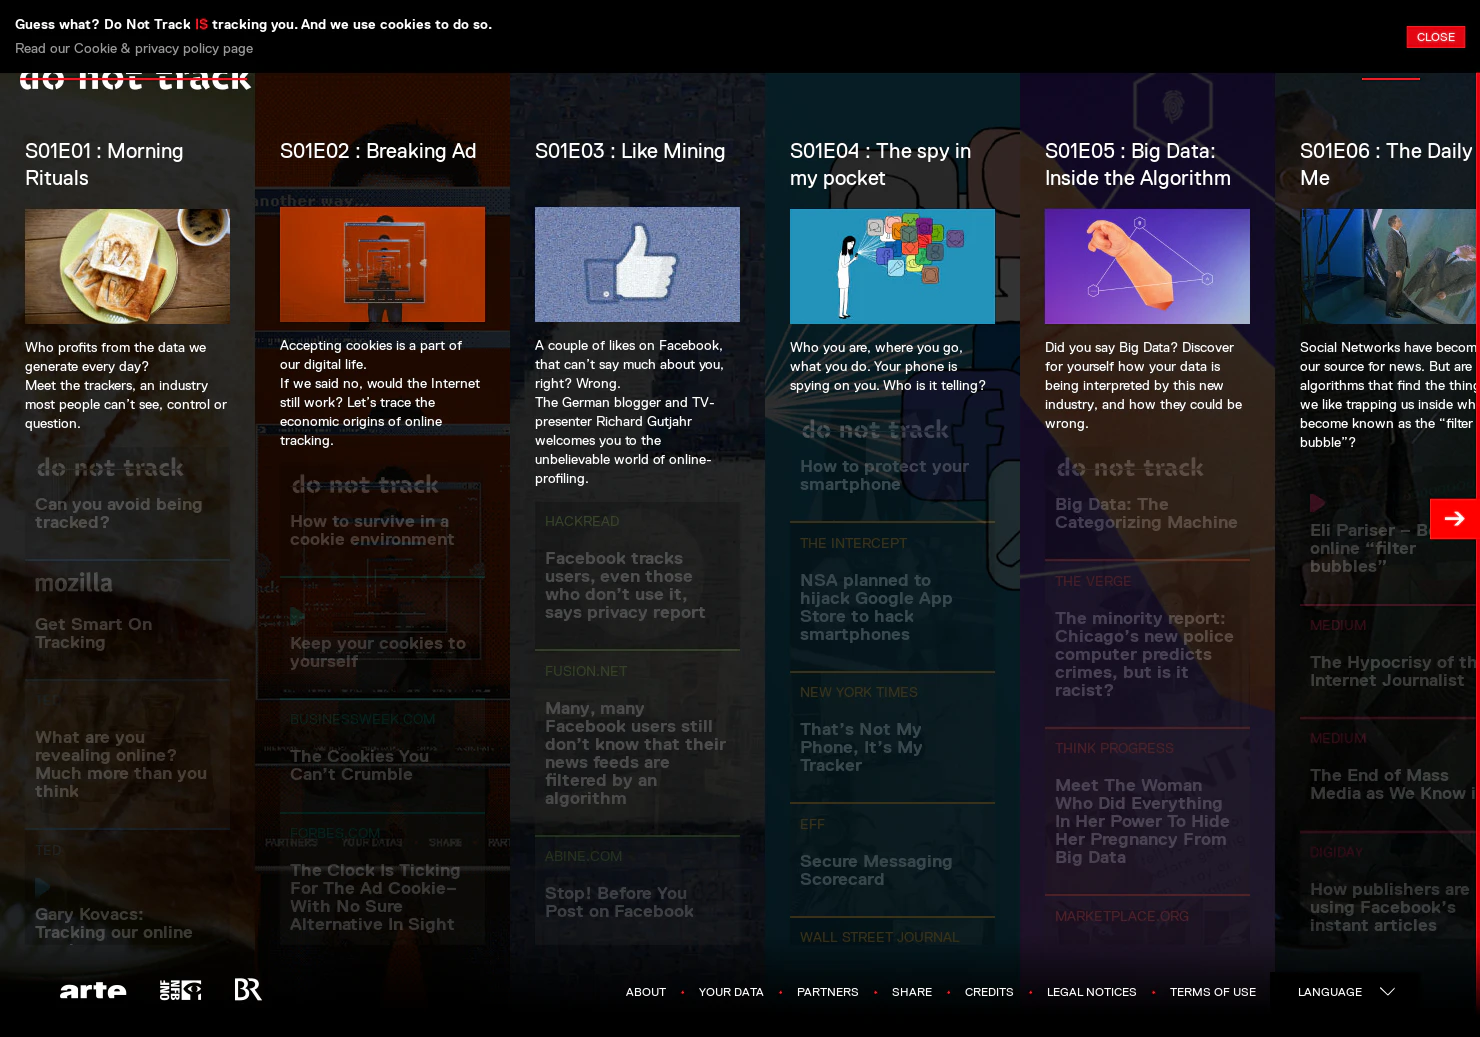Open the S01E02 Breaking Ad orange thumbnail
The height and width of the screenshot is (1037, 1480).
pos(382,264)
